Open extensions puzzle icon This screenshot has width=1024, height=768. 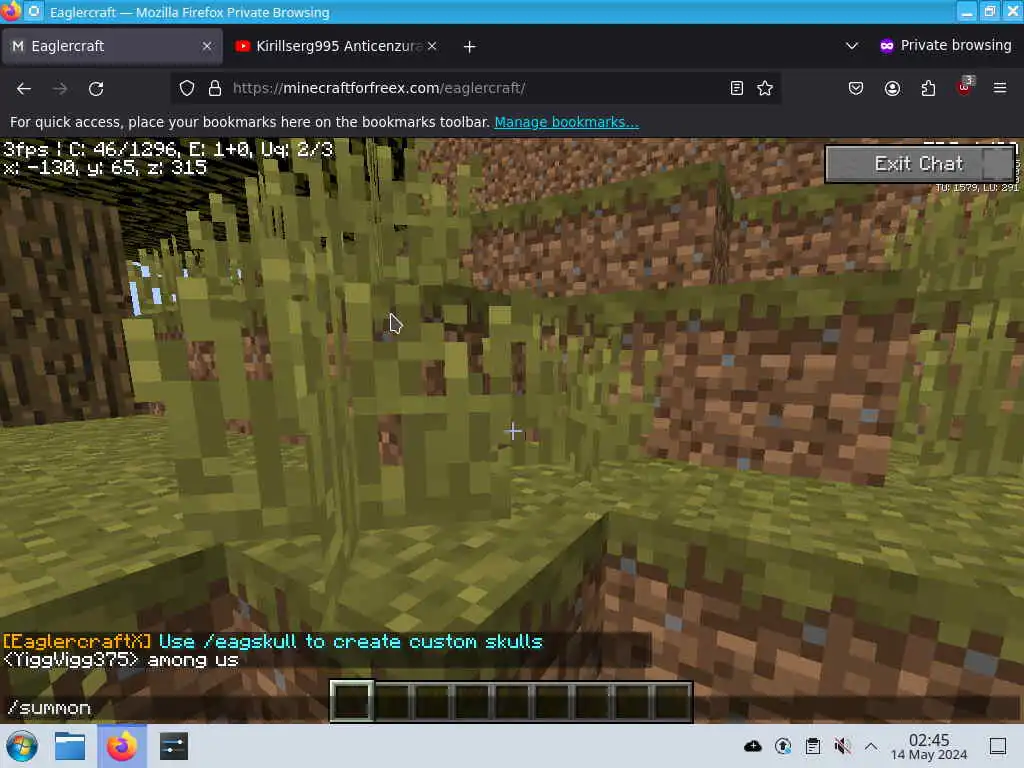(x=928, y=88)
